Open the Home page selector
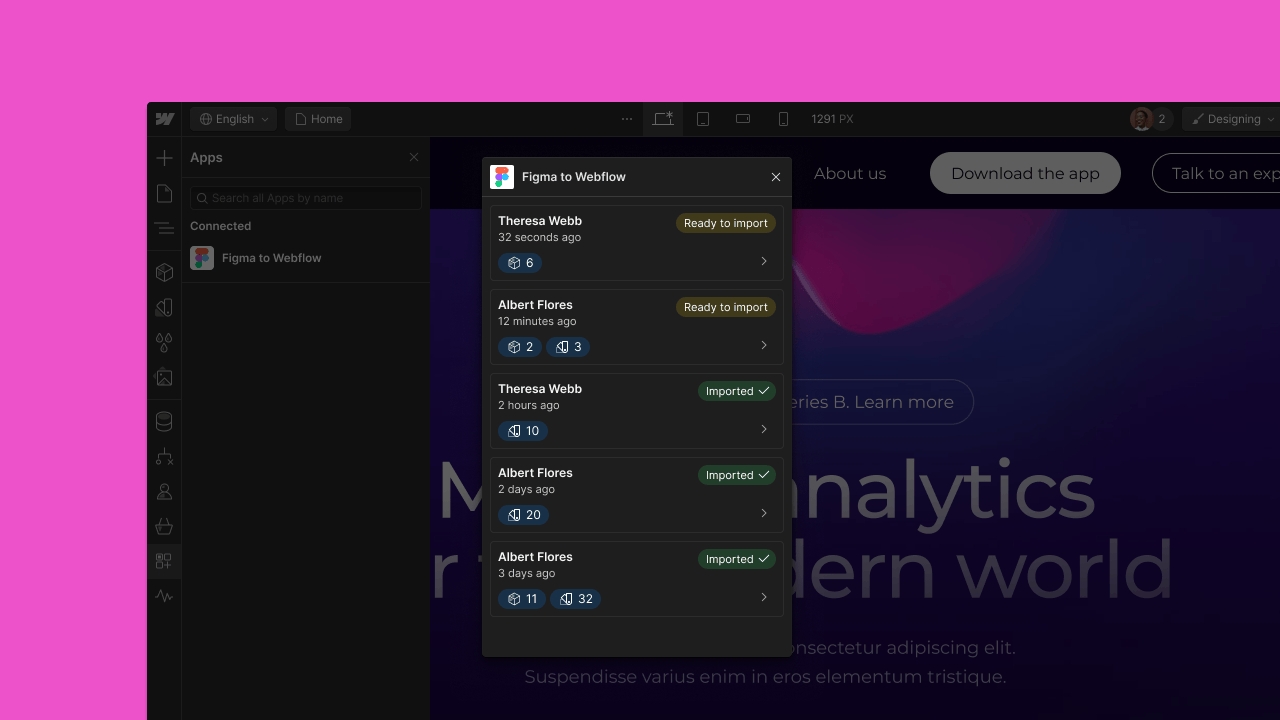1280x720 pixels. point(318,119)
